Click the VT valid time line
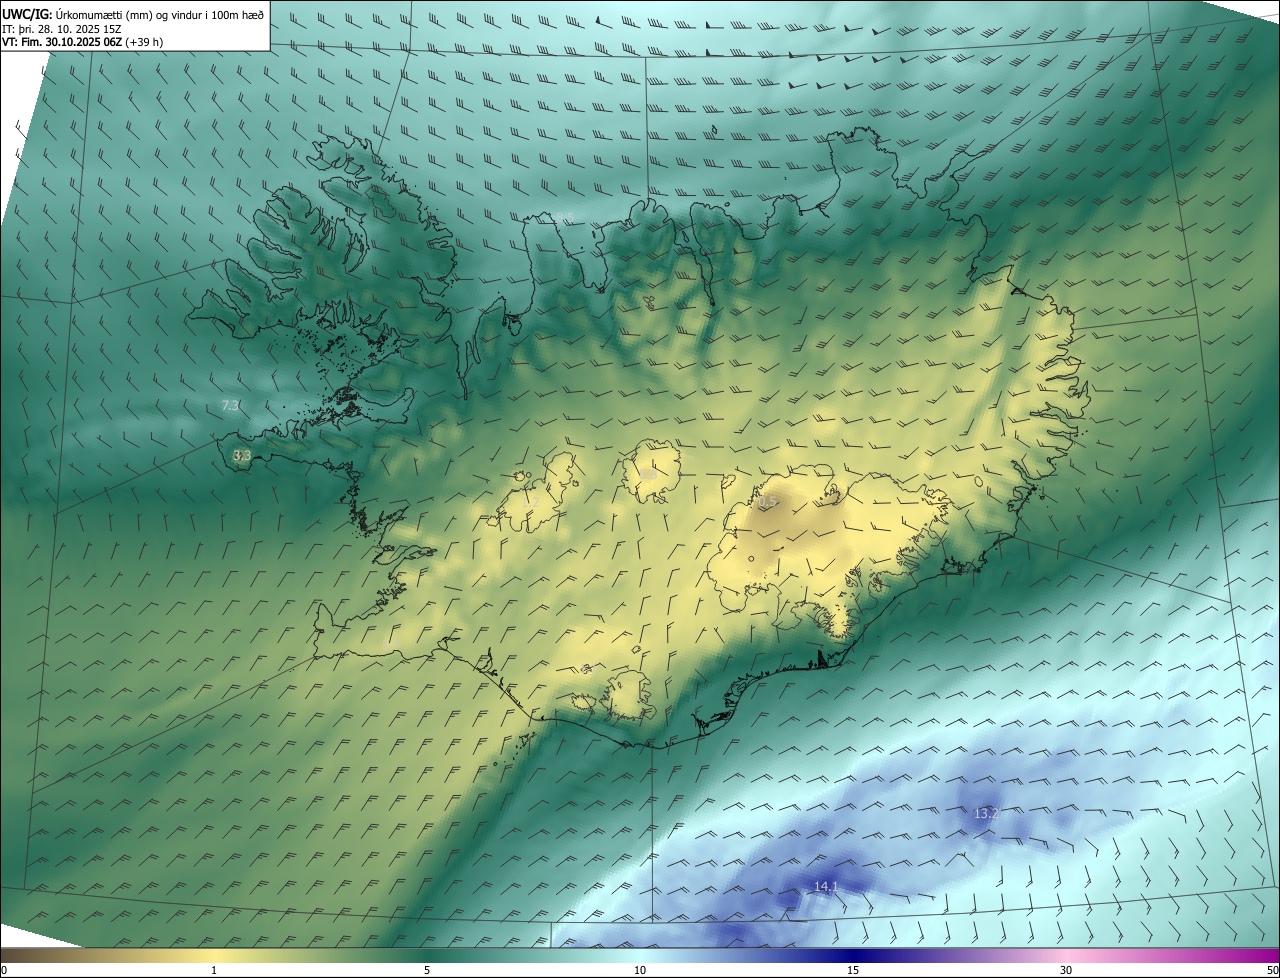1280x978 pixels. click(83, 42)
